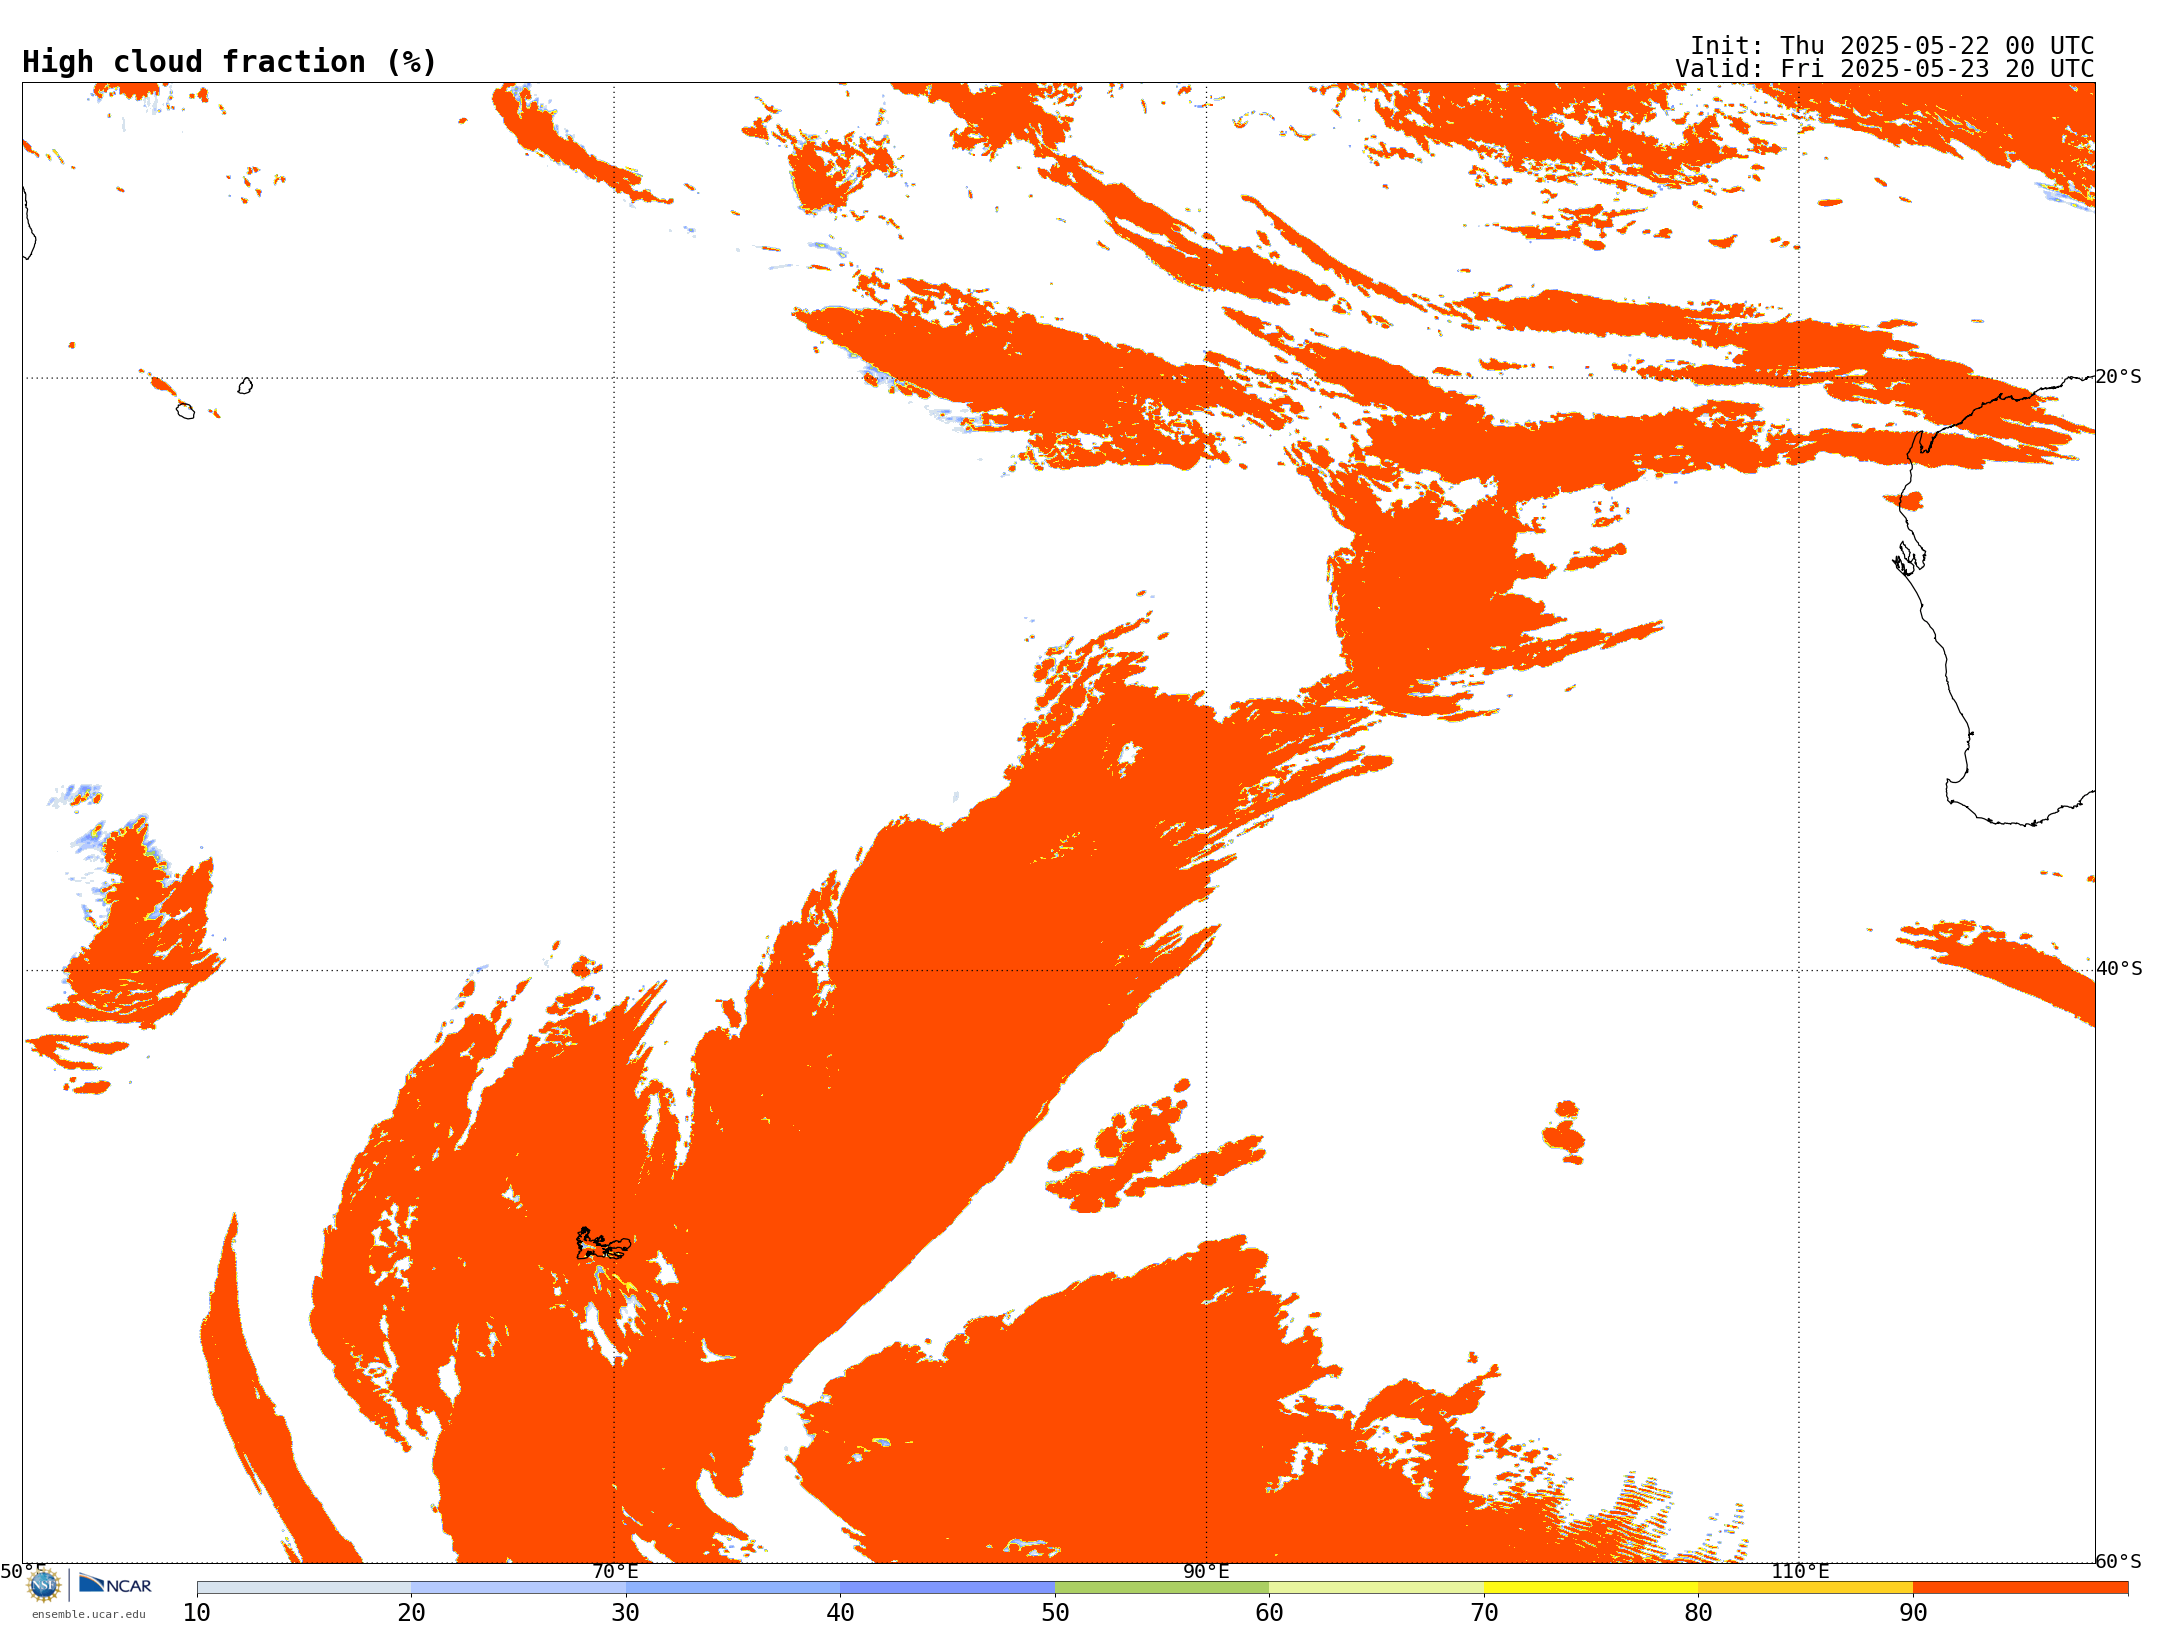The width and height of the screenshot is (2160, 1626).
Task: Click the 50°E longitude label
Action: coord(23,1571)
